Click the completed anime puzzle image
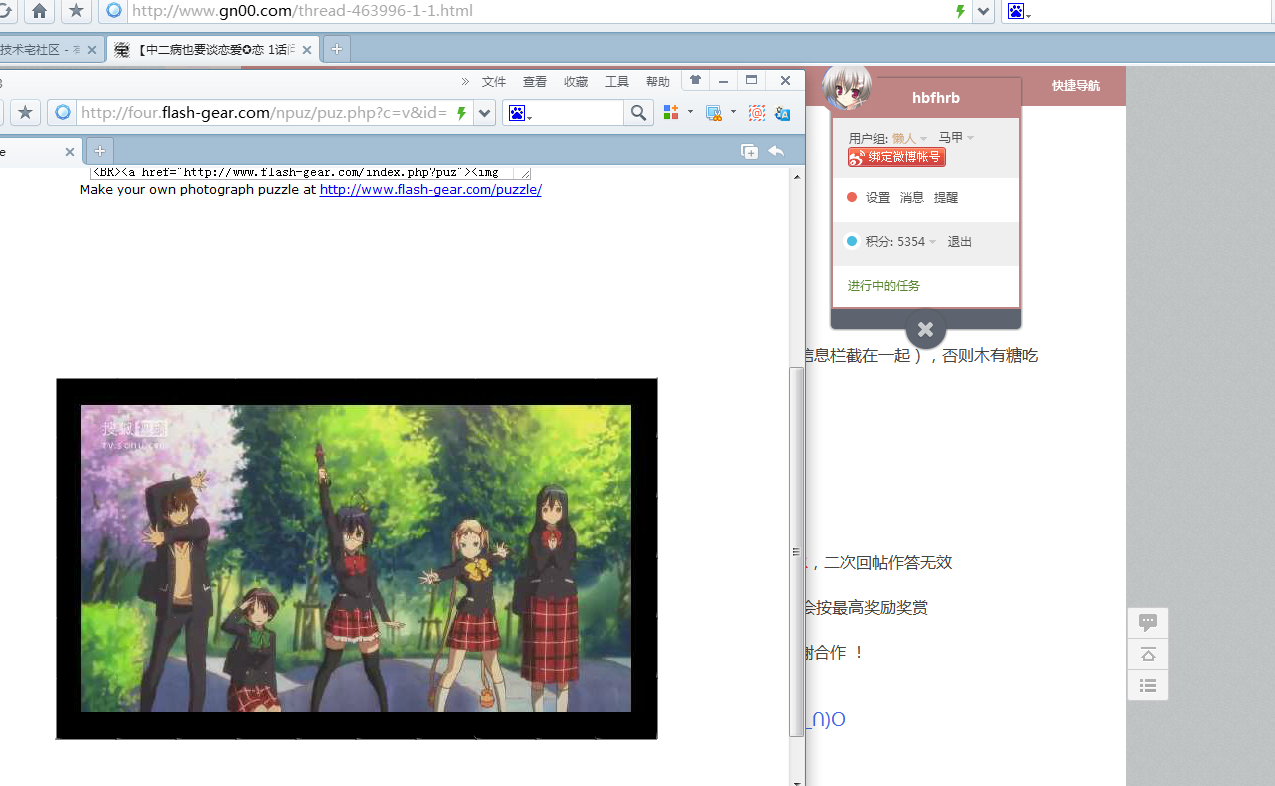This screenshot has height=786, width=1275. tap(356, 558)
